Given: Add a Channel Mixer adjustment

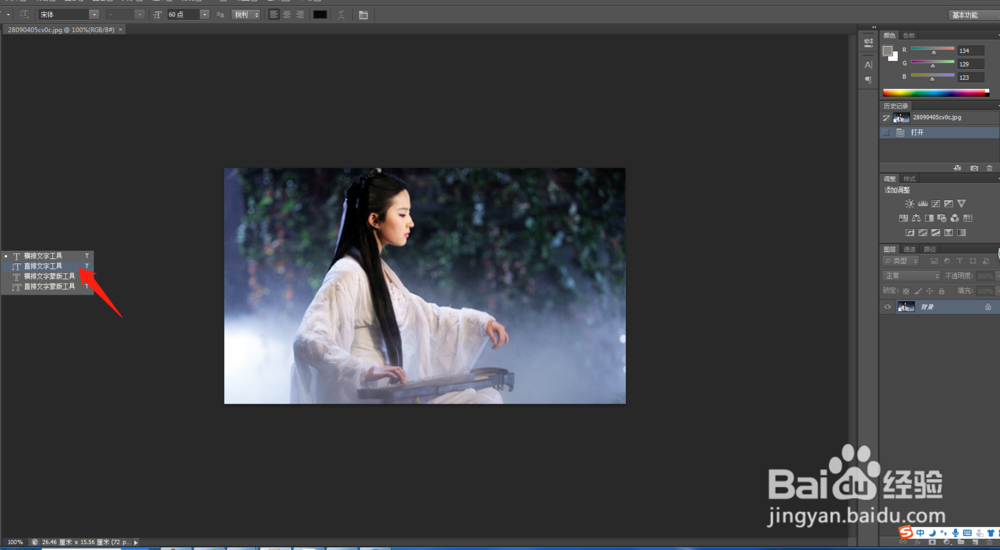Looking at the screenshot, I should point(955,218).
